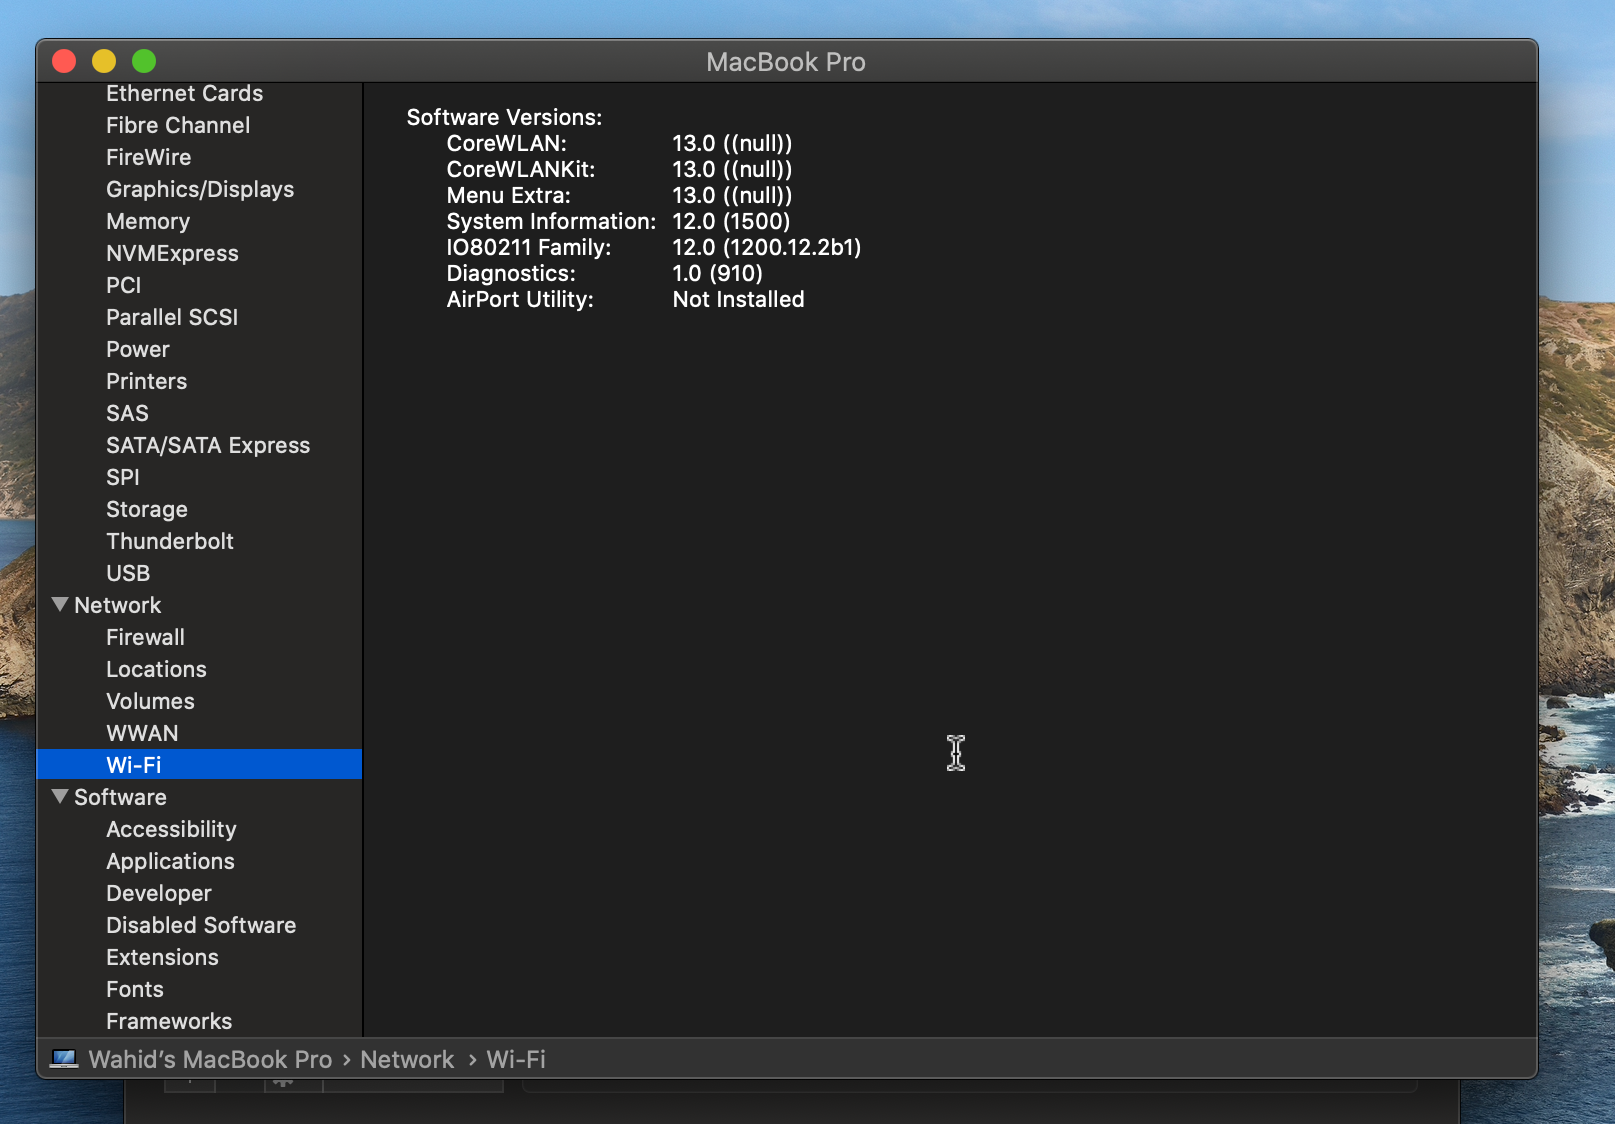Screen dimensions: 1615x1124
Task: Select the highlighted Wi-Fi sidebar row
Action: click(x=199, y=765)
